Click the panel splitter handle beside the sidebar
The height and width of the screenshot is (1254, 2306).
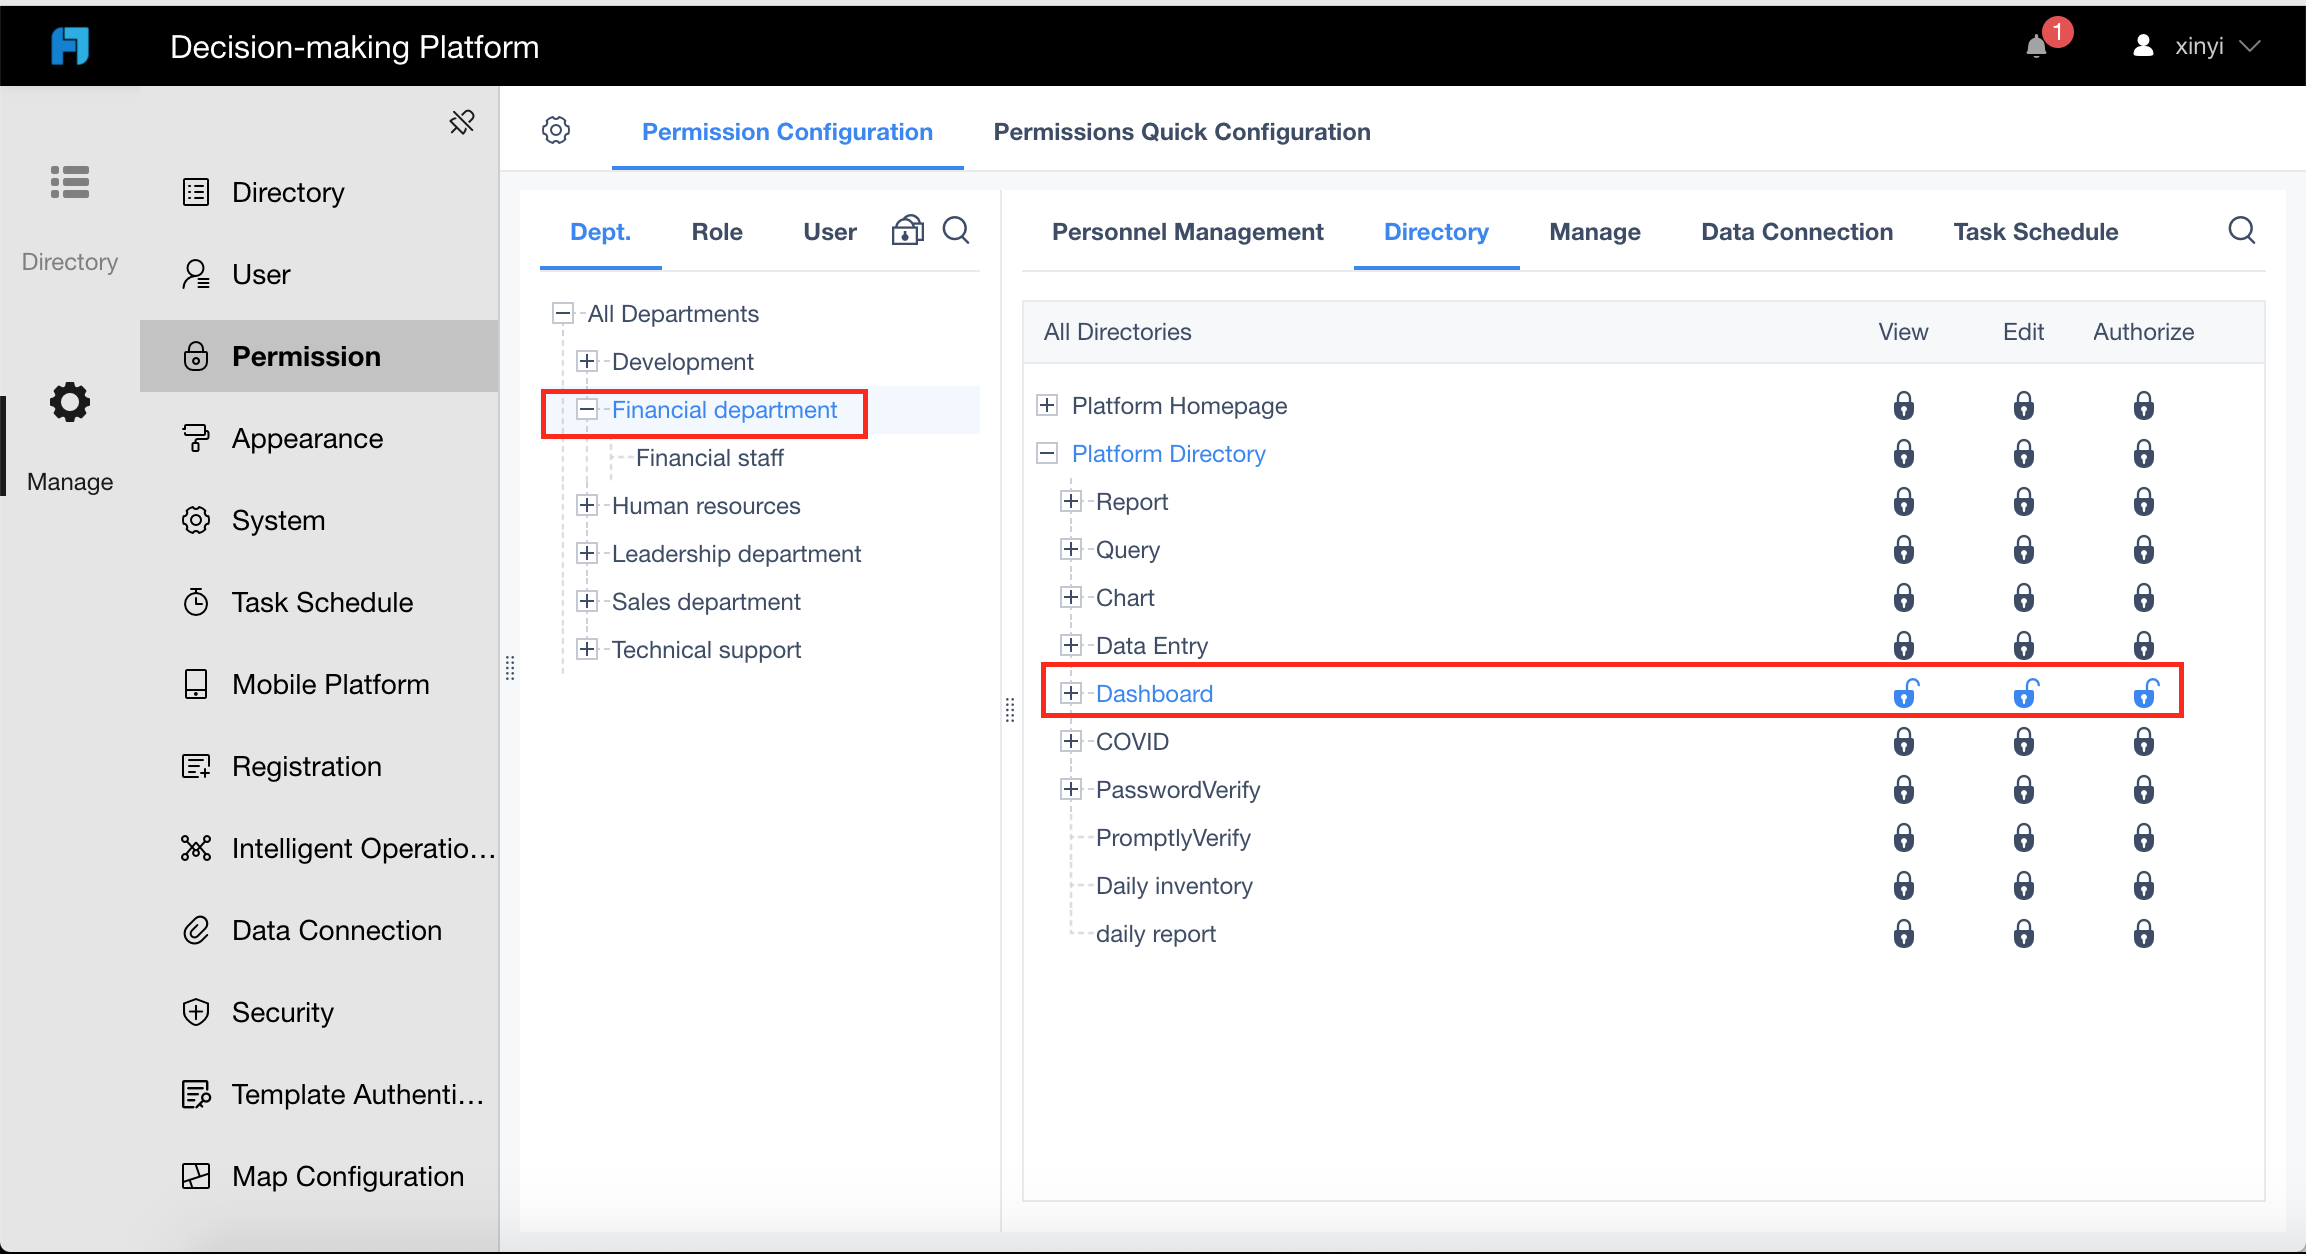(x=510, y=668)
